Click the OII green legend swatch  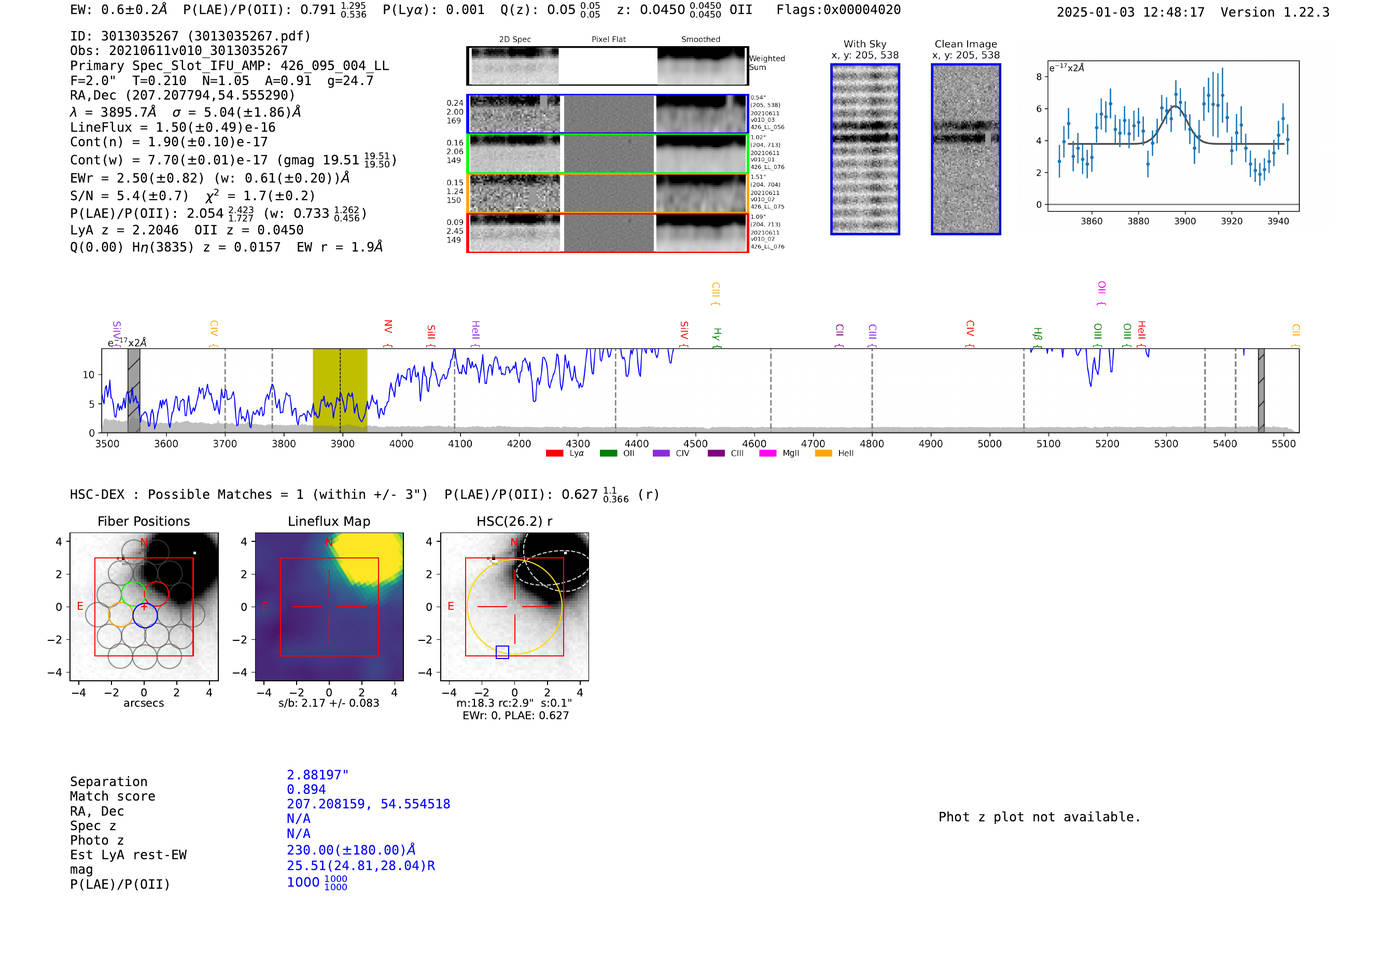point(608,453)
